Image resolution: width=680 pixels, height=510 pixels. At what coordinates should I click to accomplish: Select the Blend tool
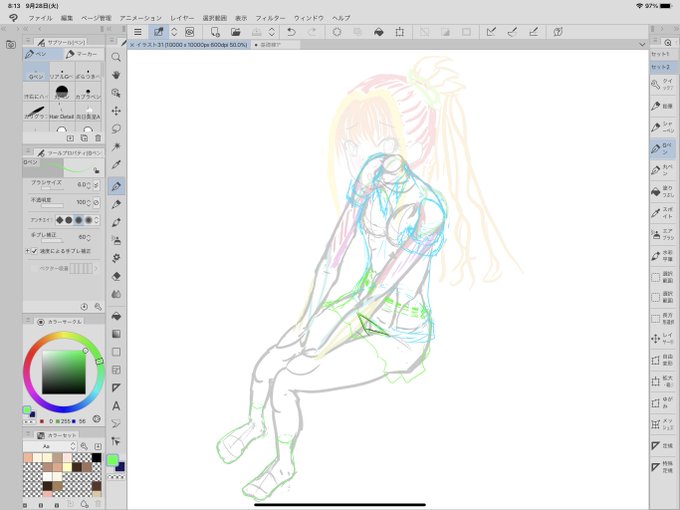click(x=116, y=294)
